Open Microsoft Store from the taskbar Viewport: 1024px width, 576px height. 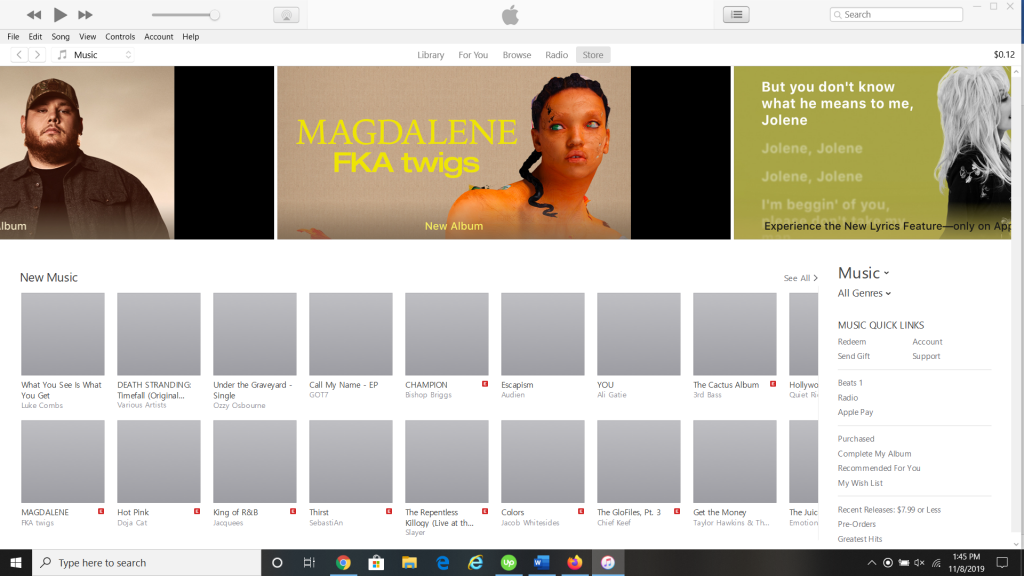pos(376,562)
